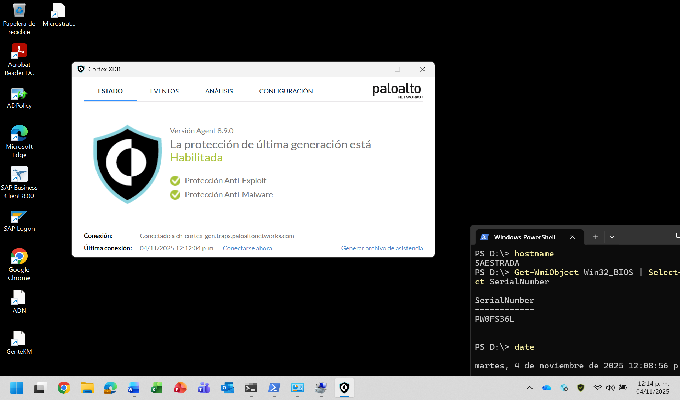Close the Cortex XDR window
The image size is (680, 400).
click(x=422, y=69)
